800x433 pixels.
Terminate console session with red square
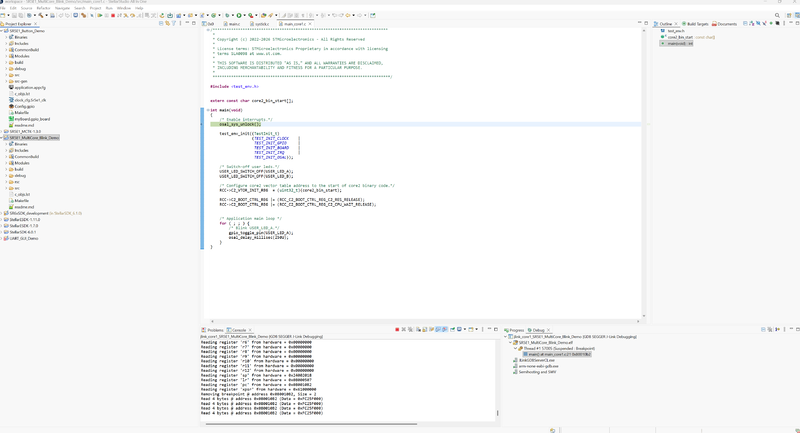point(397,329)
